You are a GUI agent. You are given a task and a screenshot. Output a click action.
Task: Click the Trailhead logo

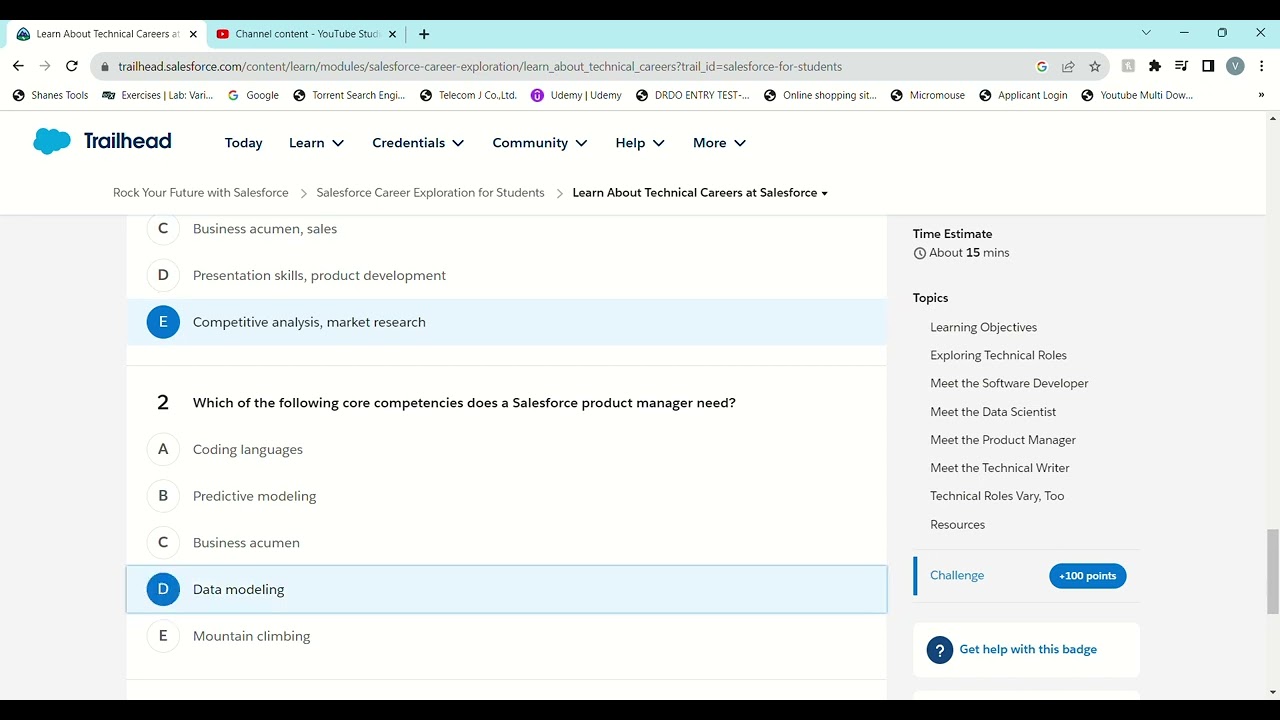(x=102, y=141)
